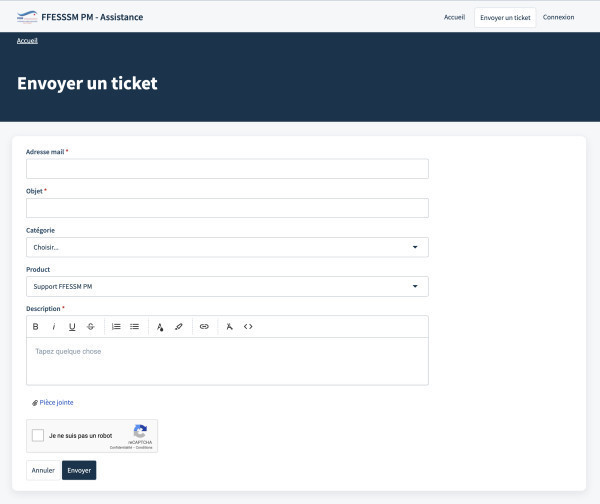This screenshot has width=600, height=504.
Task: Click the 'Envoyer un ticket' page heading
Action: [87, 83]
